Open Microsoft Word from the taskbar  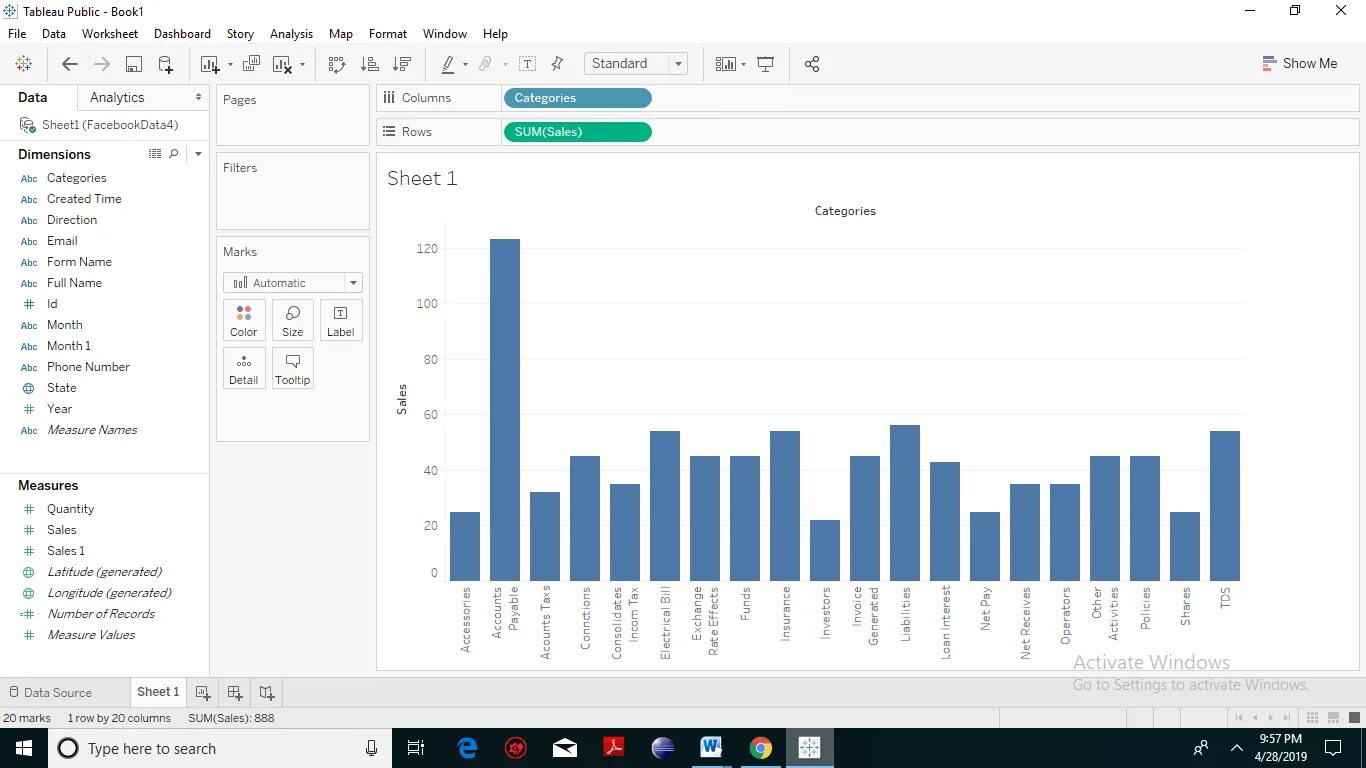point(712,748)
